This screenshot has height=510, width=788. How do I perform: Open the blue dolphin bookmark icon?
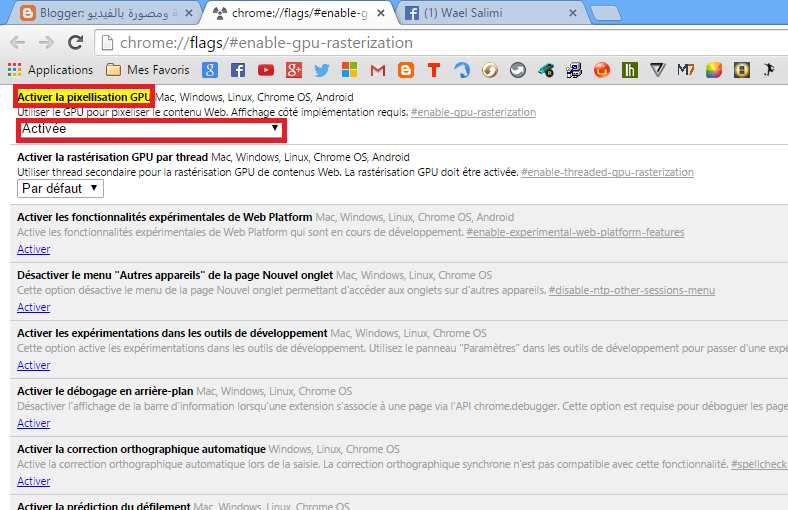coord(462,70)
